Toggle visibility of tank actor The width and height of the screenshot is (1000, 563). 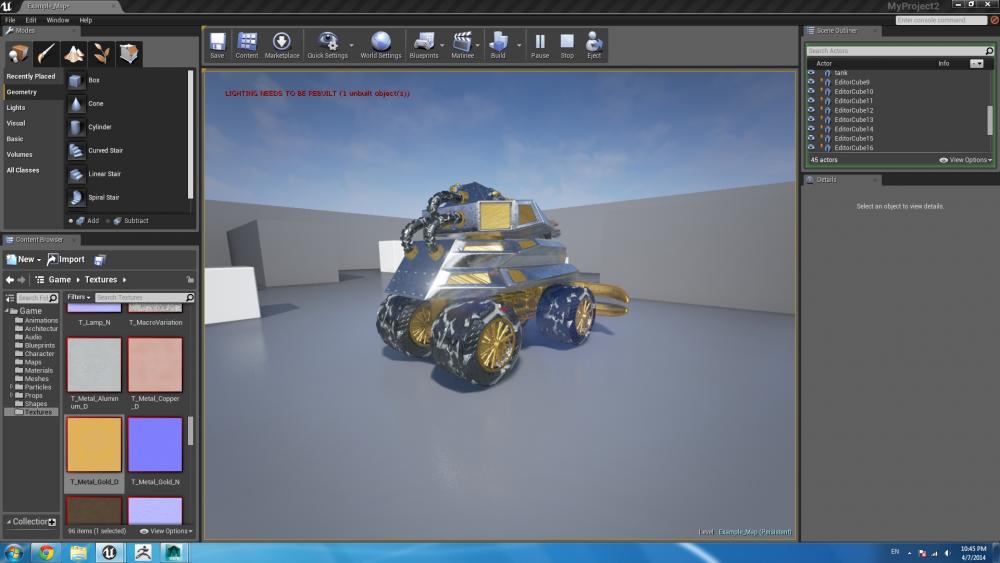pos(811,73)
